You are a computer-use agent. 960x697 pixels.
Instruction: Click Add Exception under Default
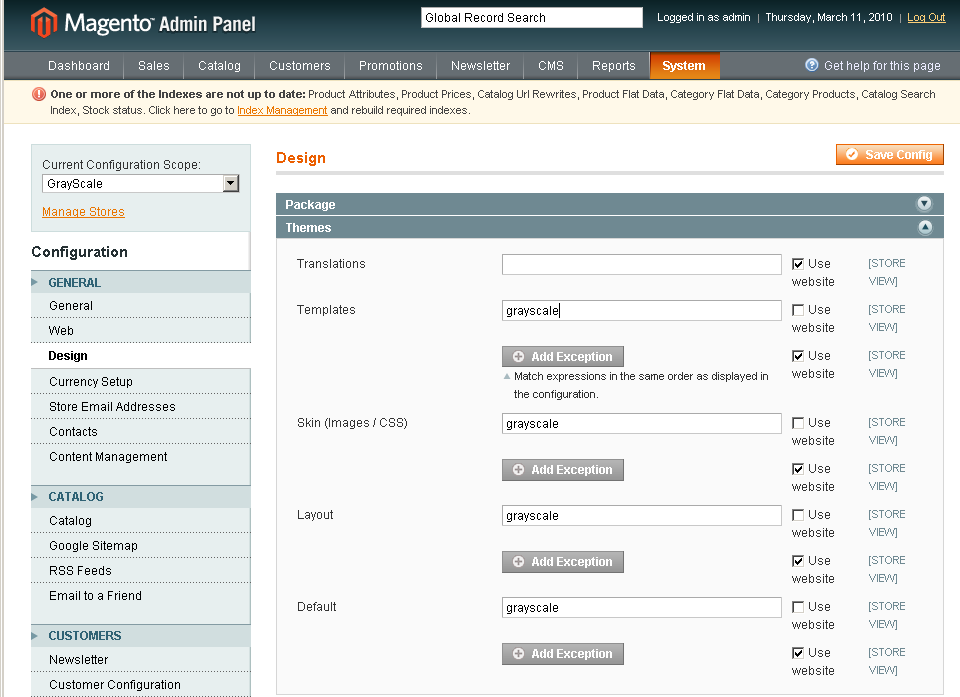coord(563,654)
